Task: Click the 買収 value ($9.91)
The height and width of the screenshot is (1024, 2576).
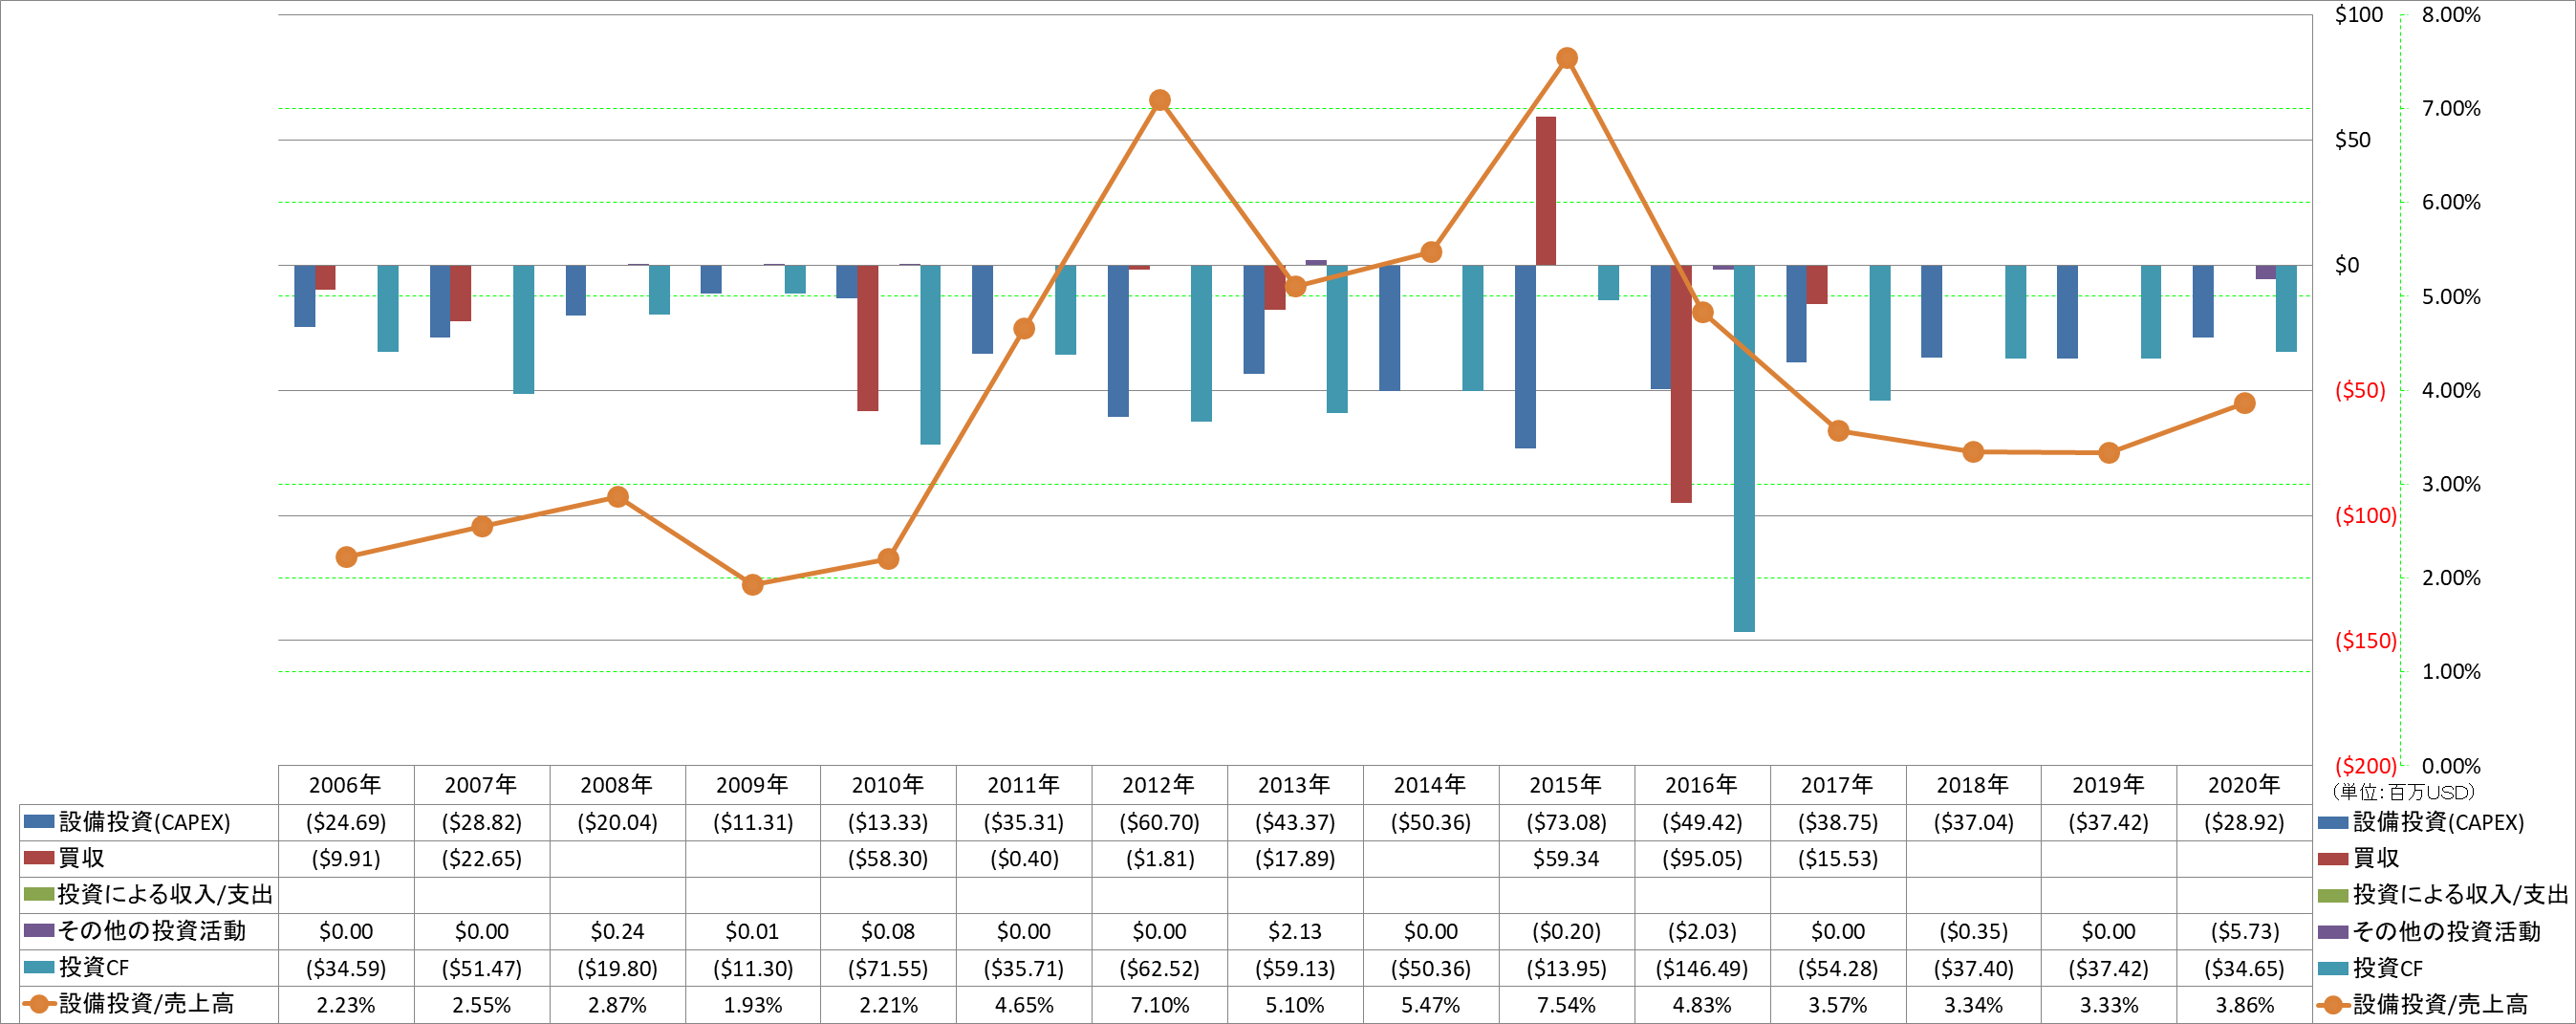Action: 346,858
